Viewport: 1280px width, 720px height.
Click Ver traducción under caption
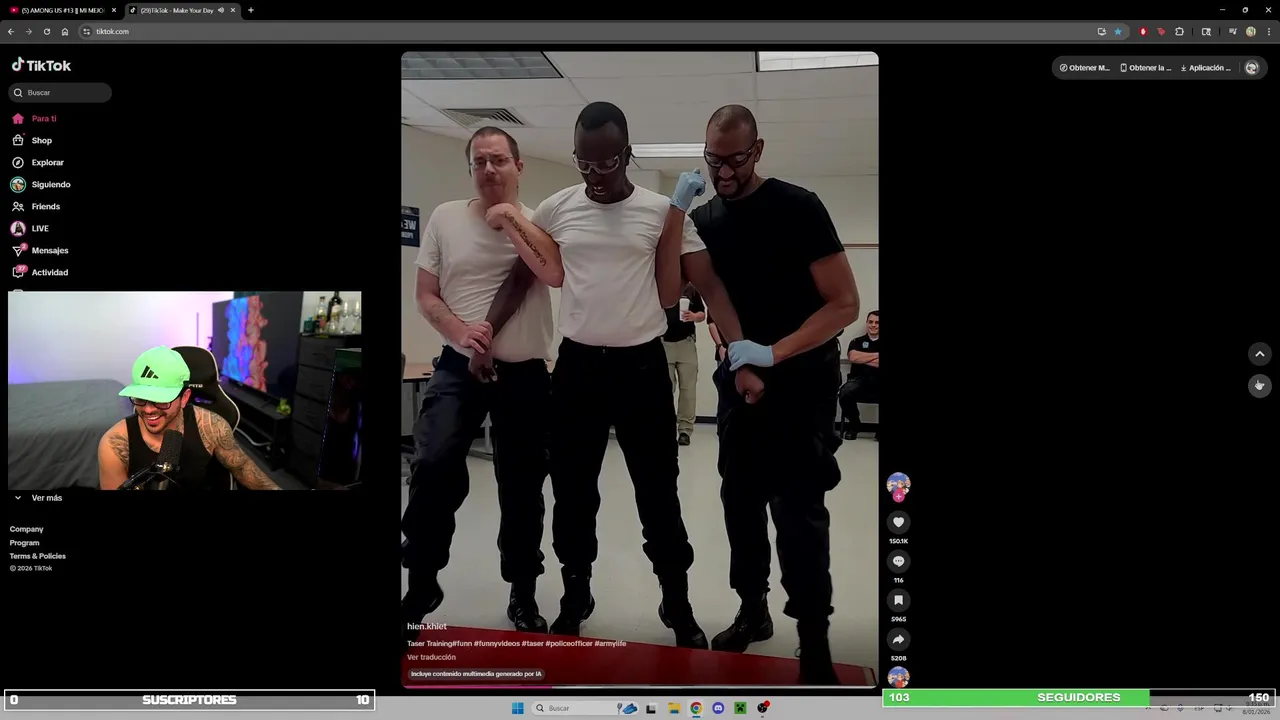coord(431,657)
